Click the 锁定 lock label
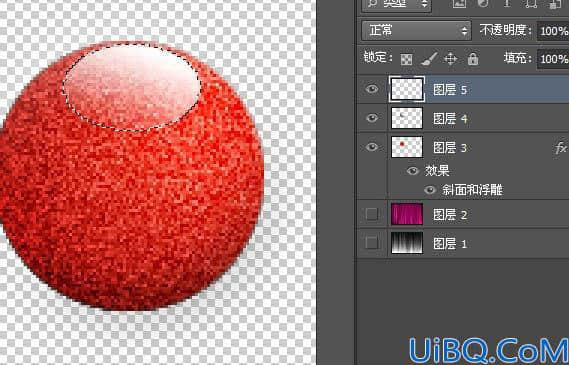This screenshot has width=569, height=365. click(x=378, y=58)
